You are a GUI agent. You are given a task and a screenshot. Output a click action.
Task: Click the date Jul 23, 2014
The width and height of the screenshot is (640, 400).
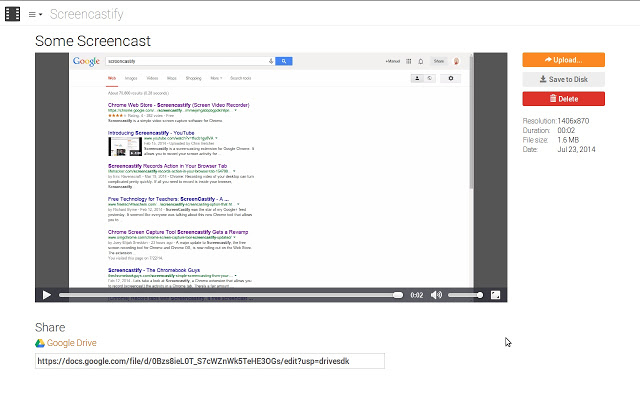[x=576, y=149]
